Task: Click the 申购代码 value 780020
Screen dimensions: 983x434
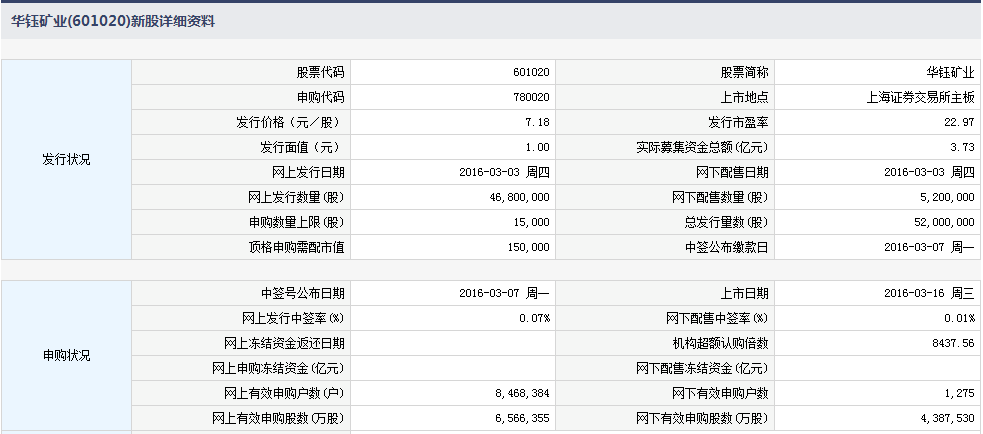Action: (530, 98)
